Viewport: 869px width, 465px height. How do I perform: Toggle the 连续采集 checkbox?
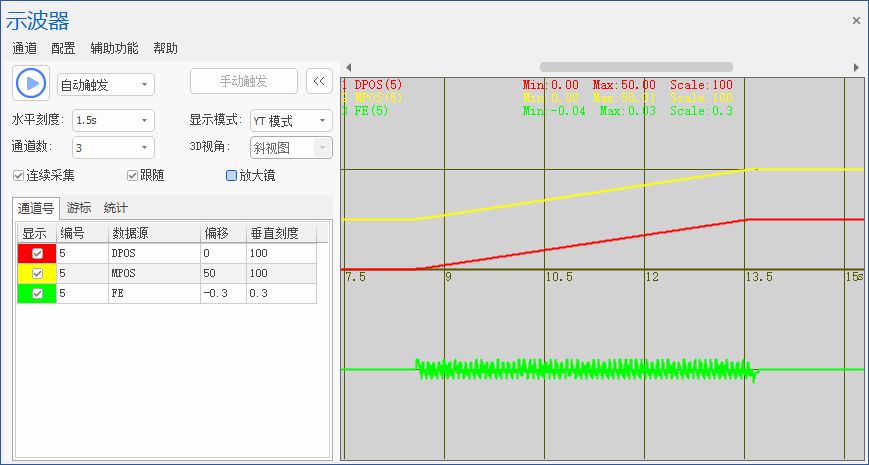19,176
